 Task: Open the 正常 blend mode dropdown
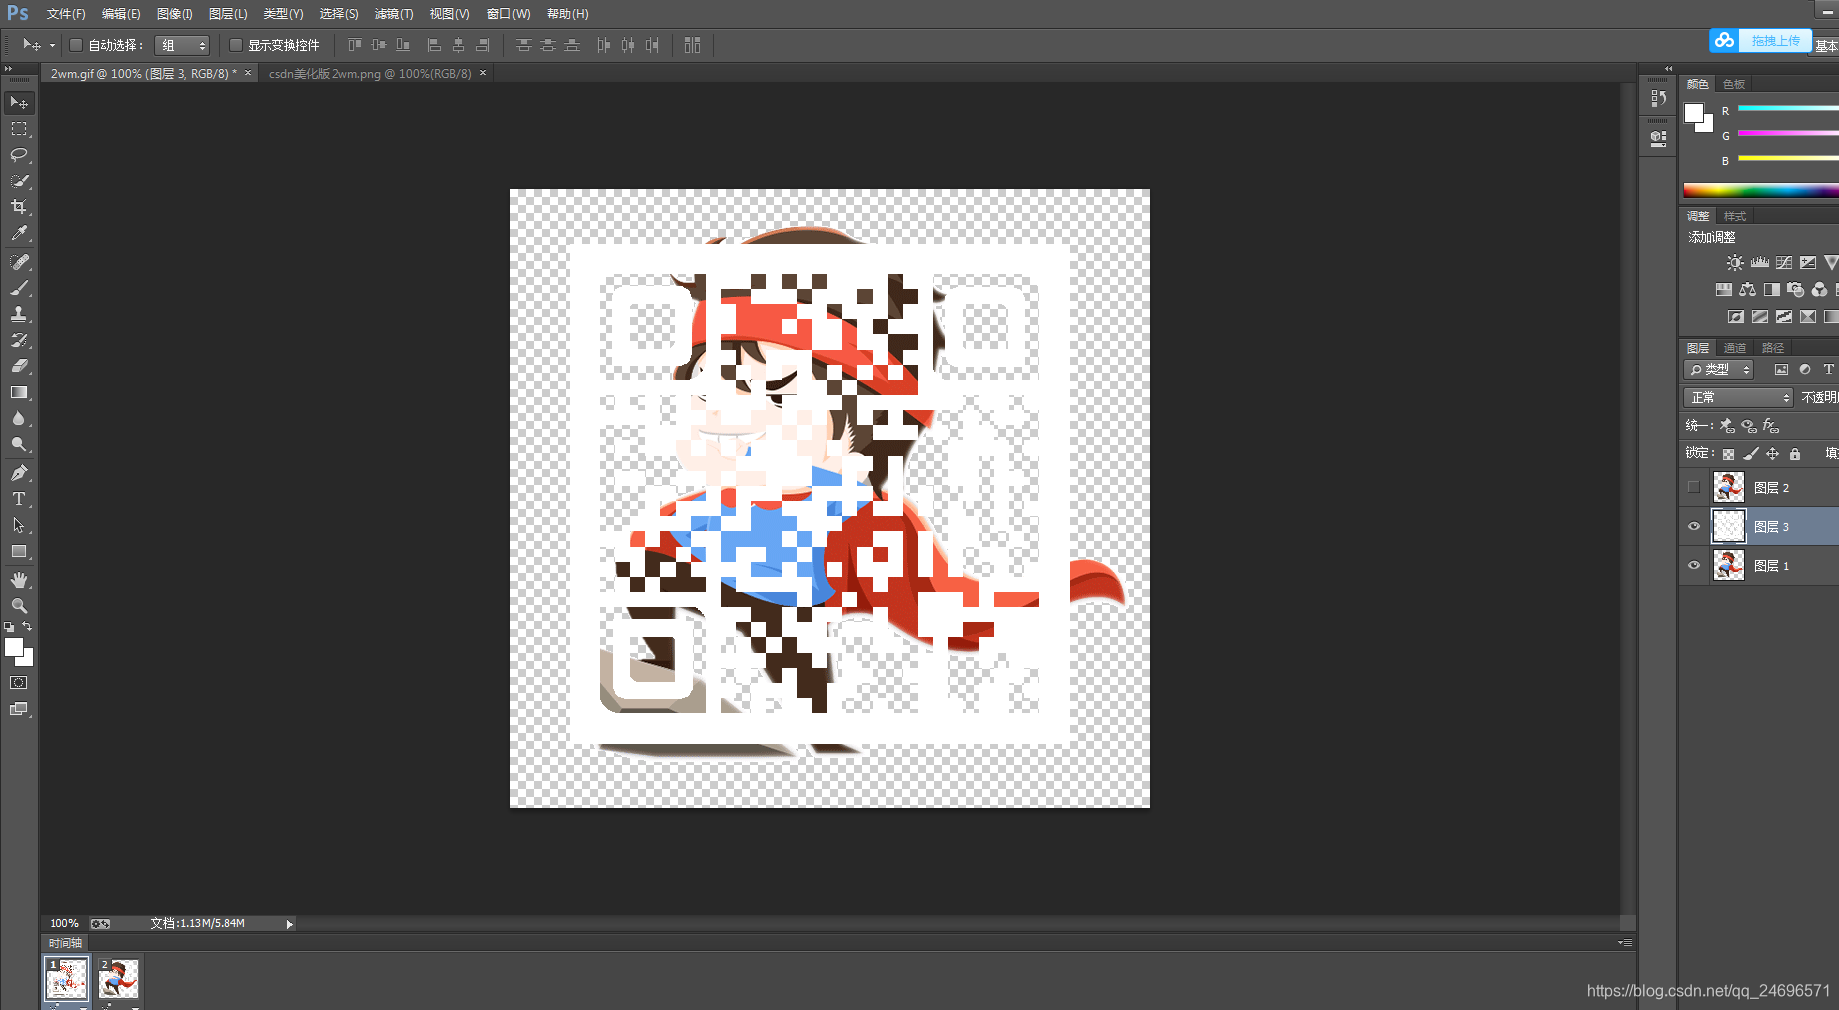[x=1738, y=398]
